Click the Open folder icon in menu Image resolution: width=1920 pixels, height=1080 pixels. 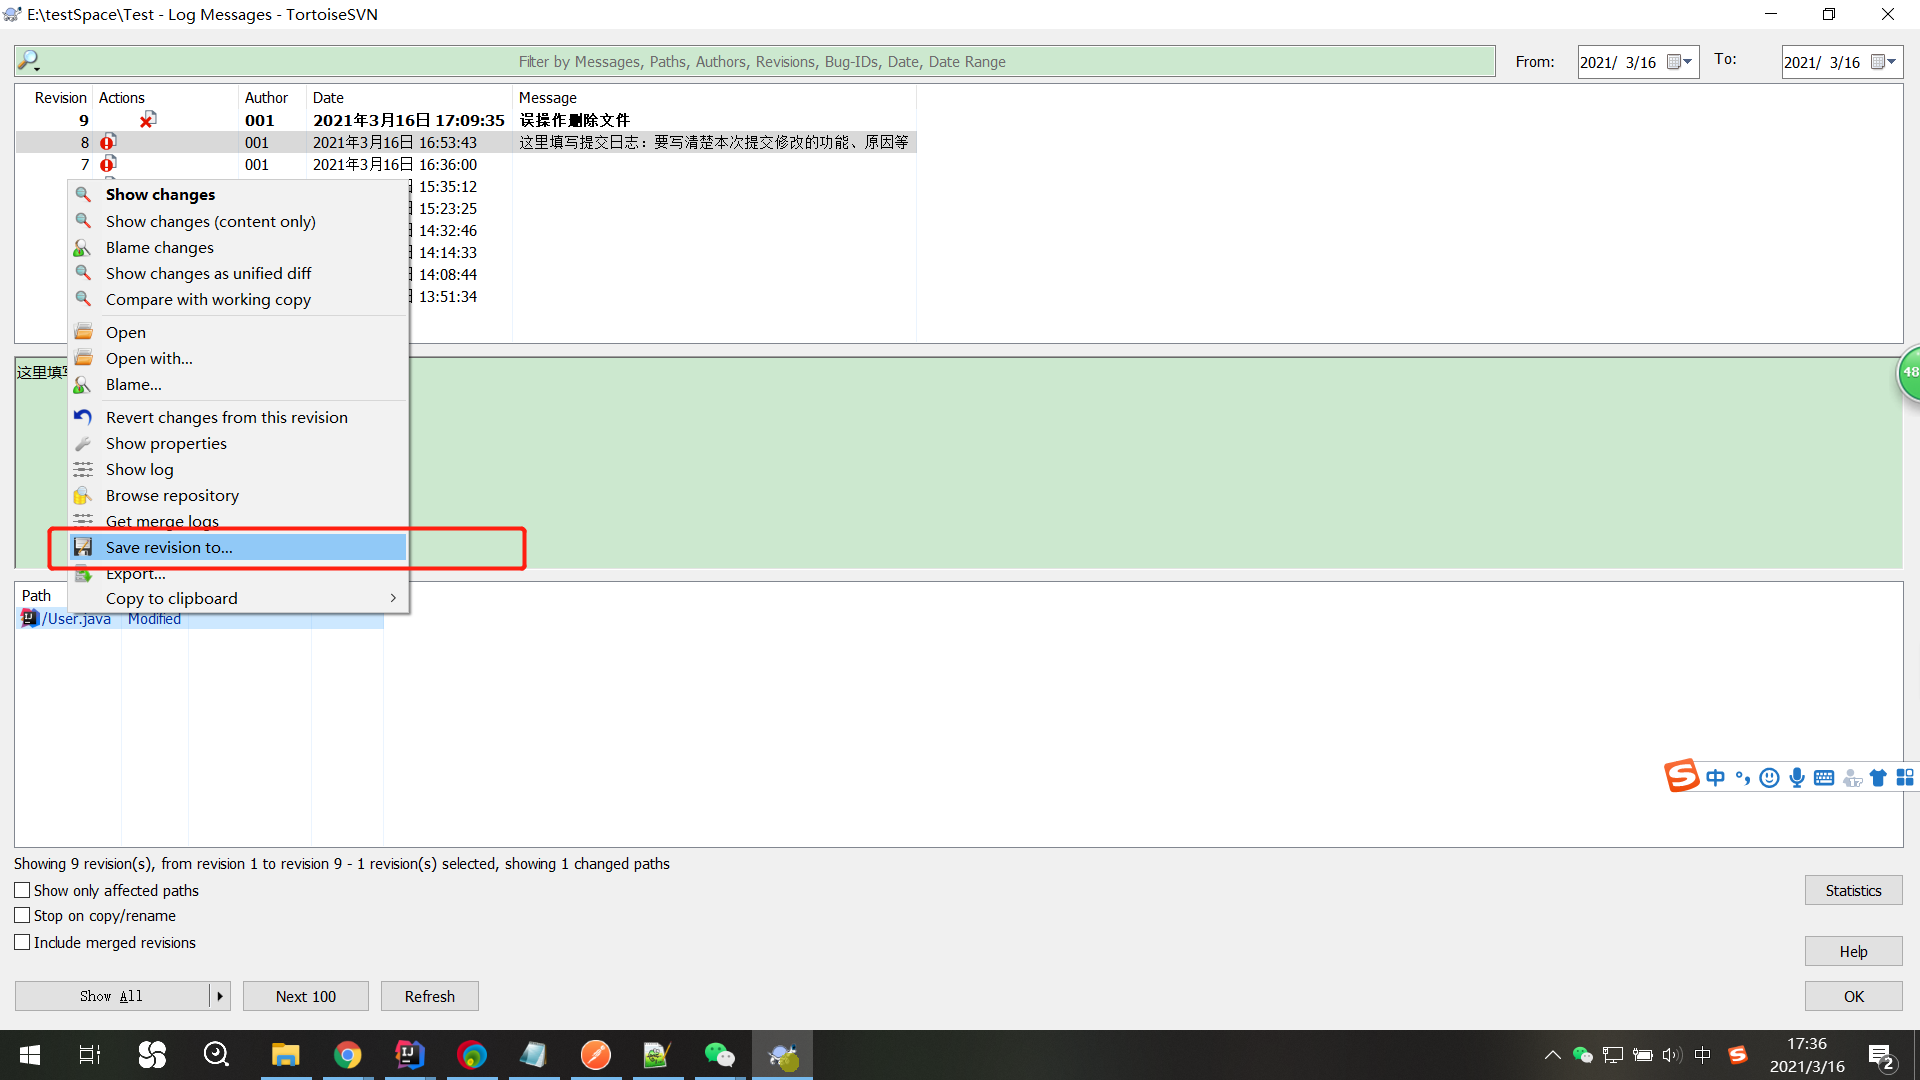coord(83,332)
